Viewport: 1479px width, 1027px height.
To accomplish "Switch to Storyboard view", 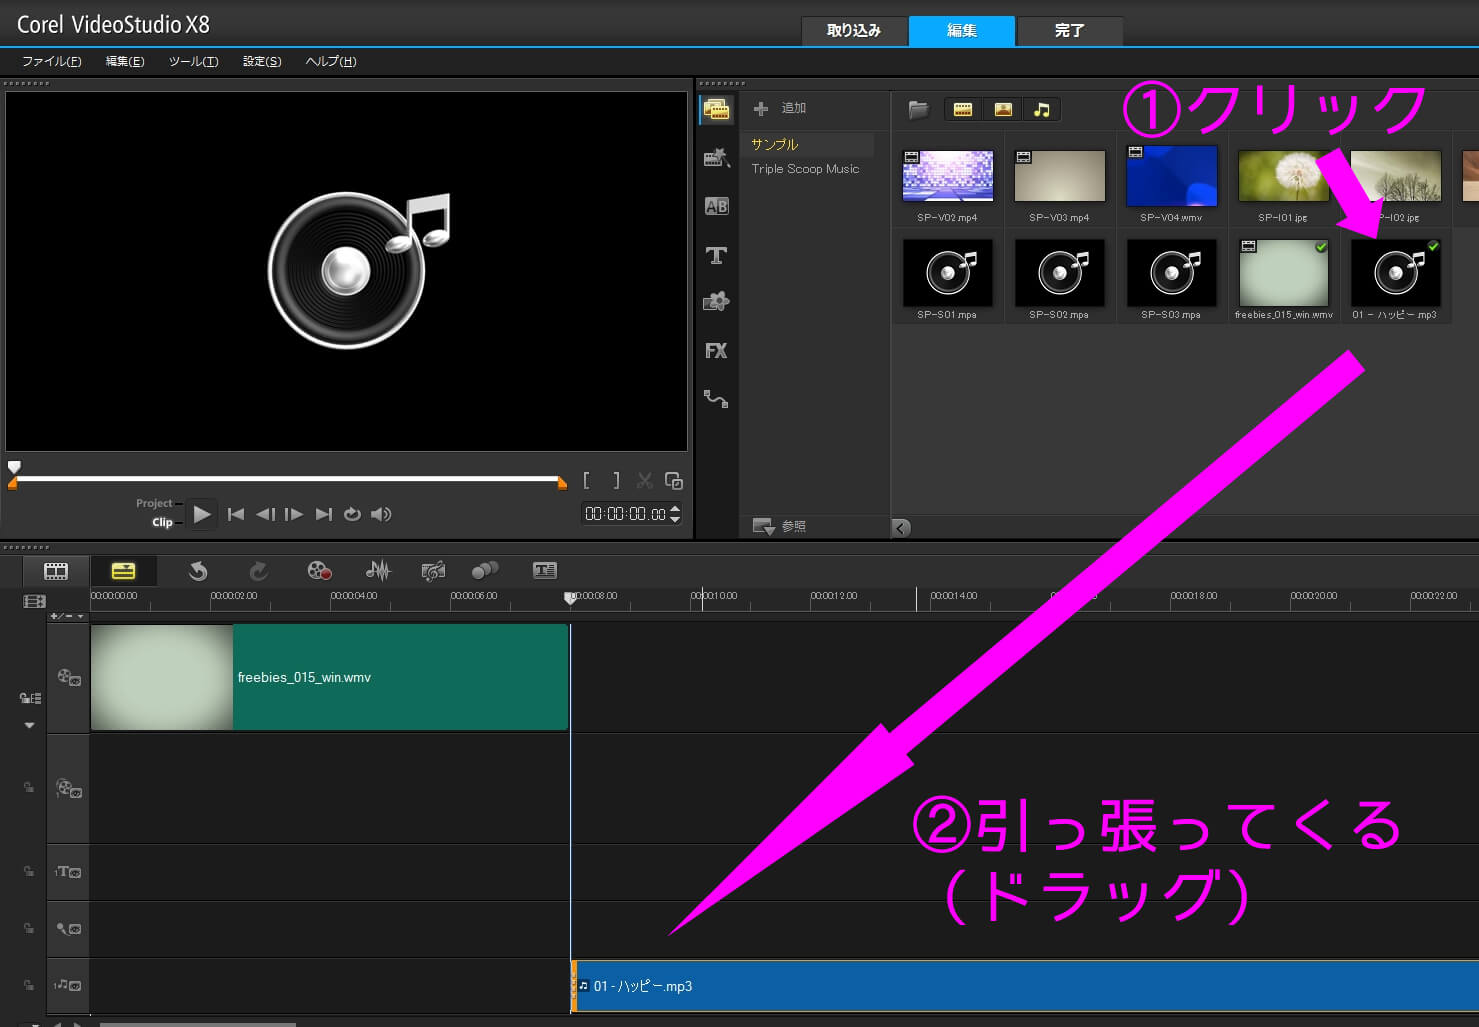I will 56,571.
